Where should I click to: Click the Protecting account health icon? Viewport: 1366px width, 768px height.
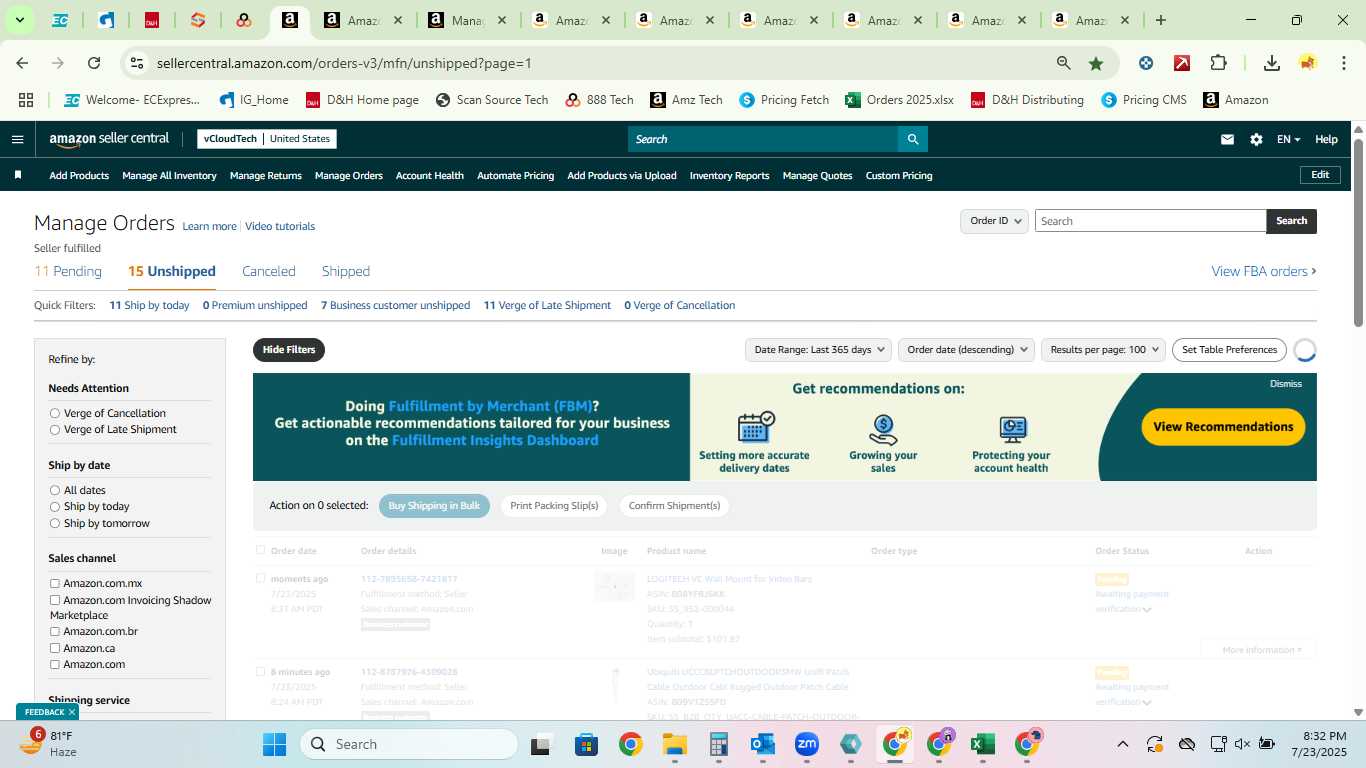point(1012,430)
